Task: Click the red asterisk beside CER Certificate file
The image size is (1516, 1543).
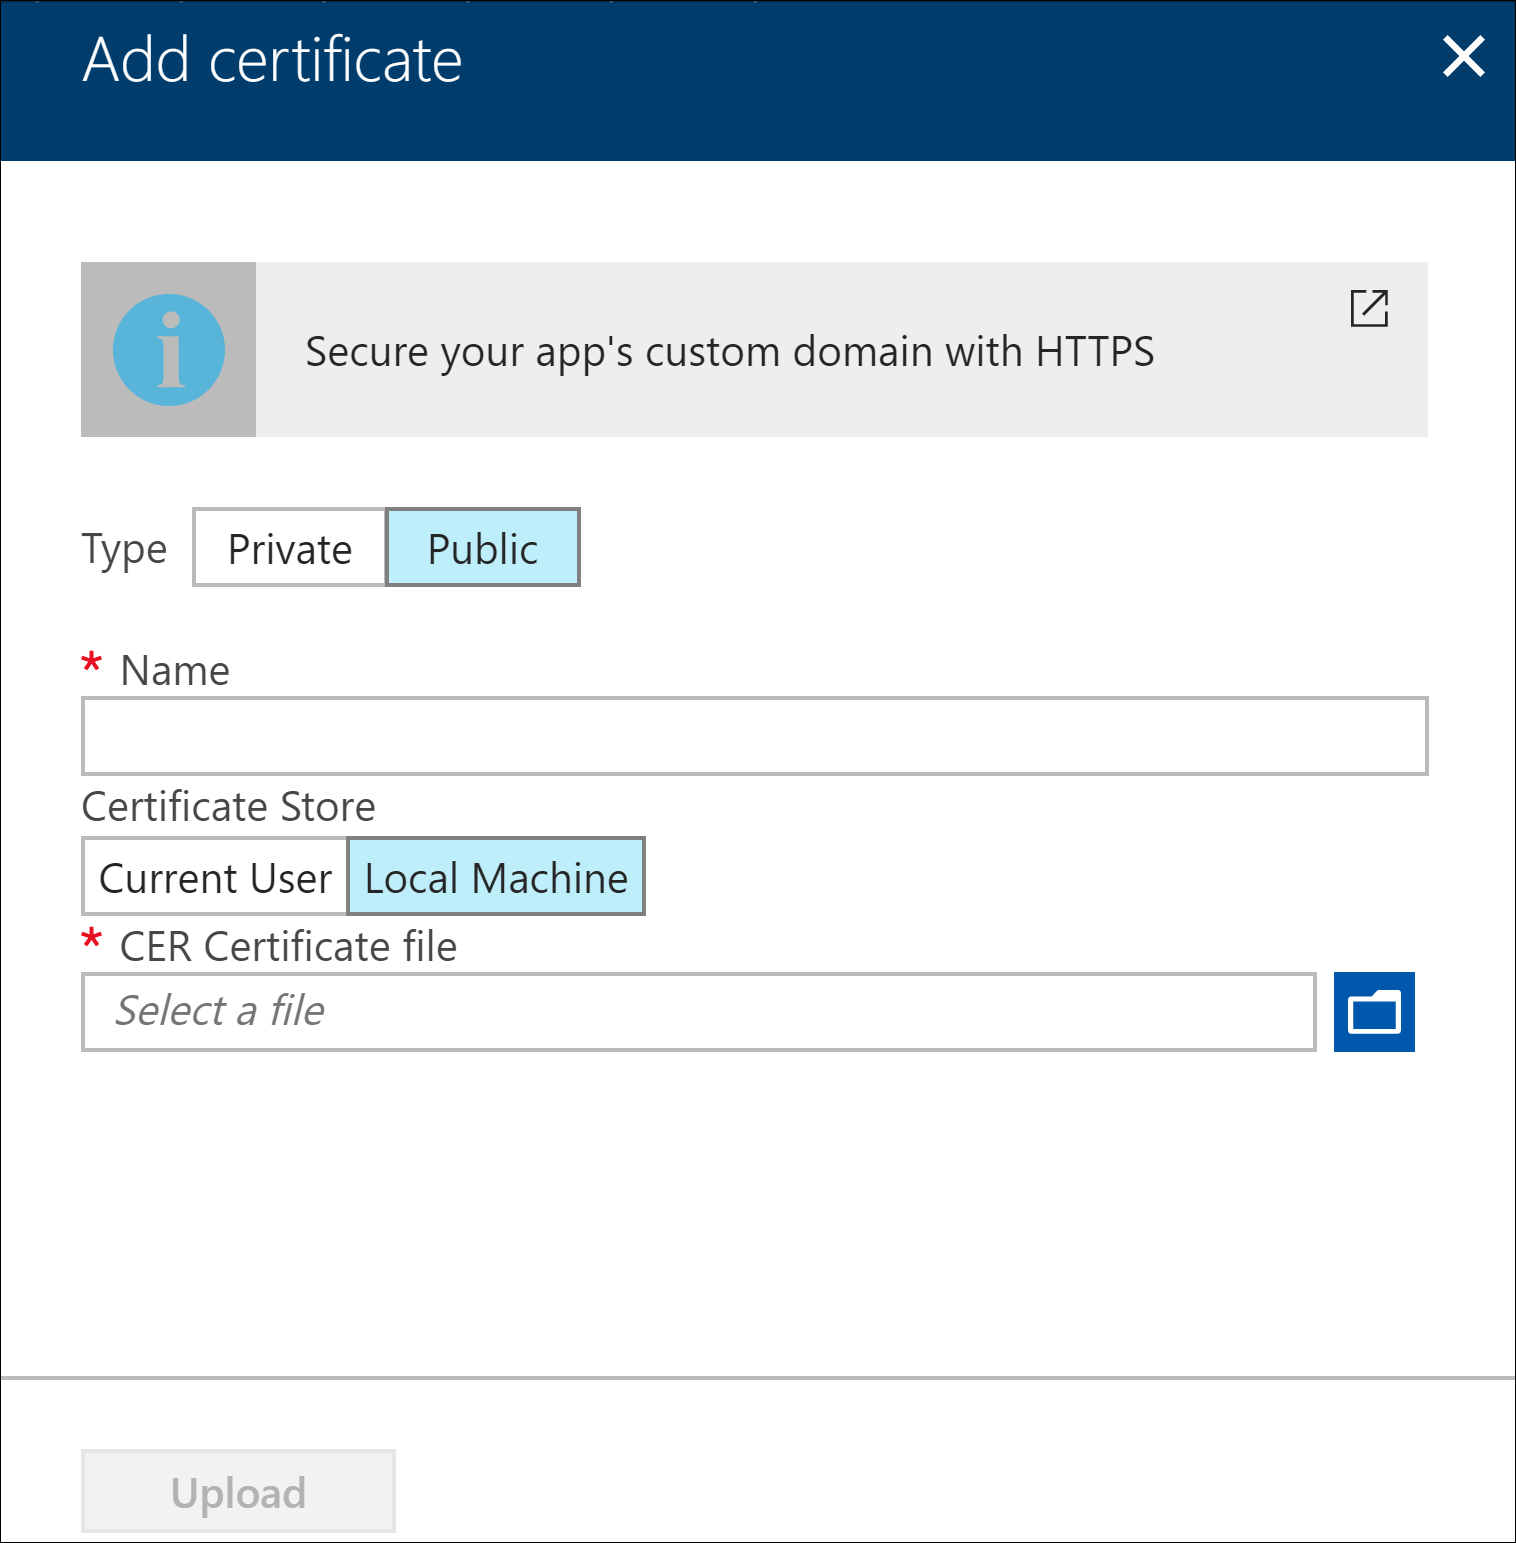Action: [x=92, y=940]
